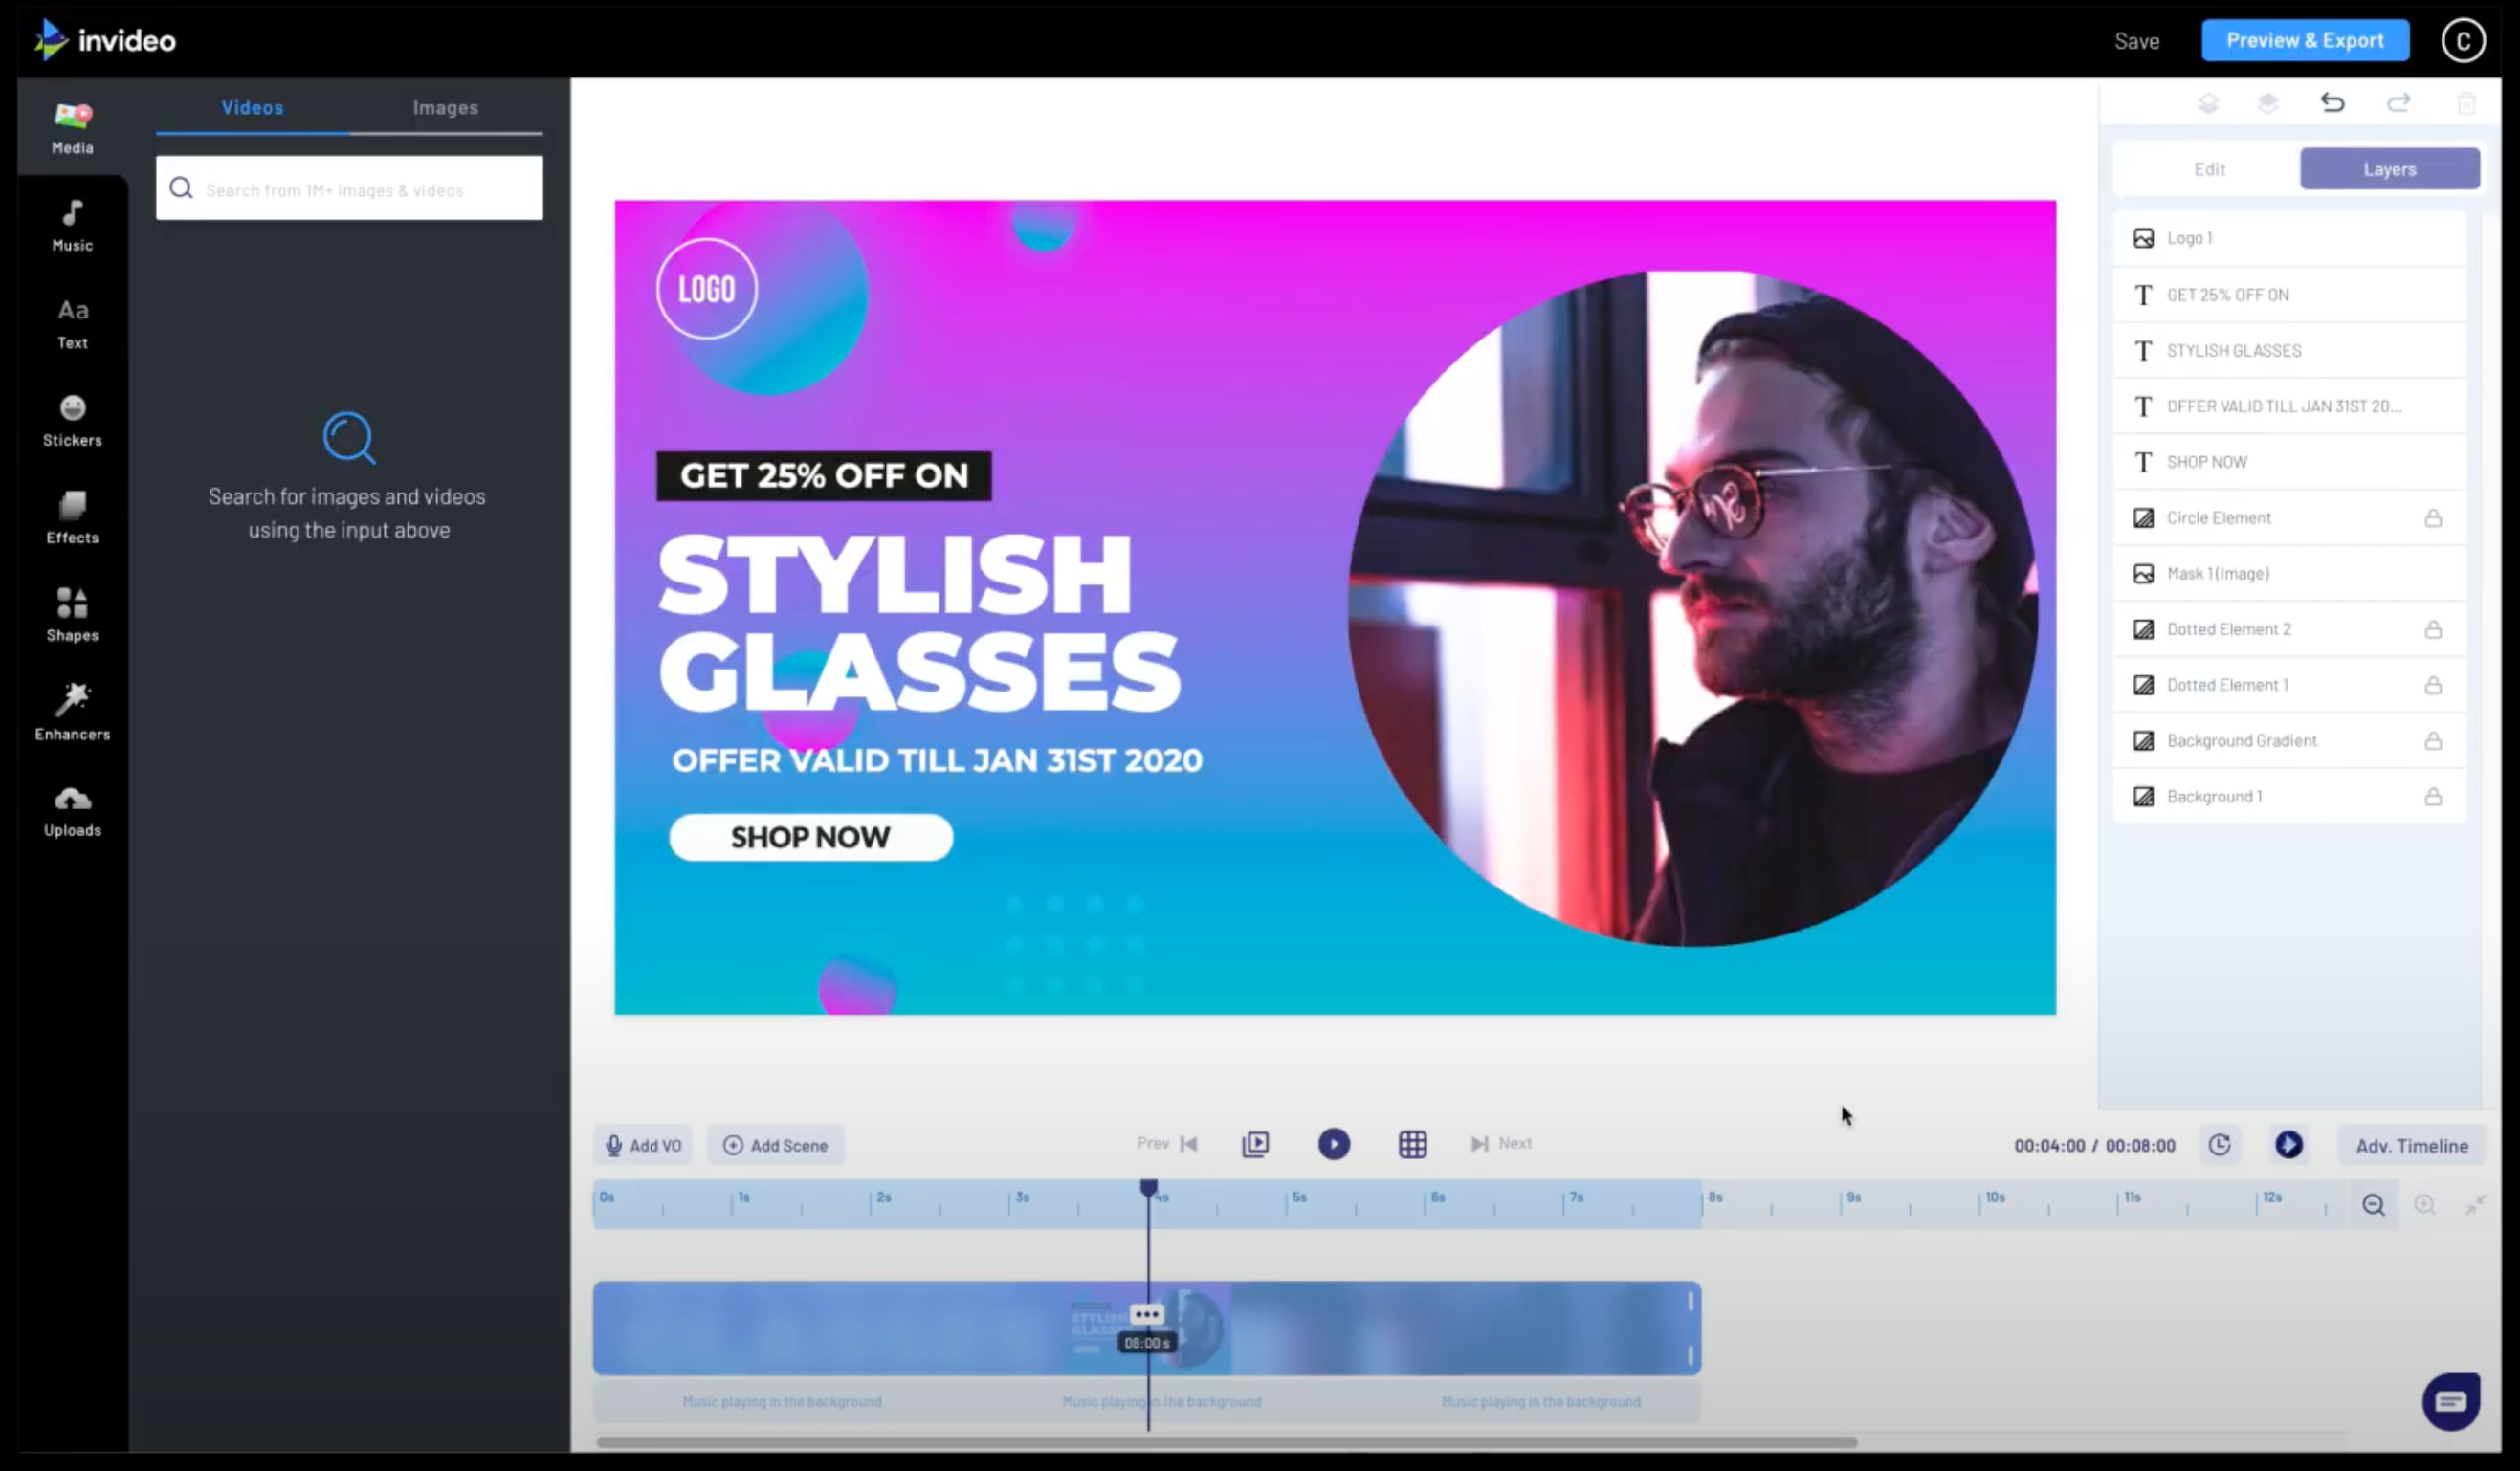Click the play button in timeline controls
Screen dimensions: 2520x1471
click(1335, 1144)
